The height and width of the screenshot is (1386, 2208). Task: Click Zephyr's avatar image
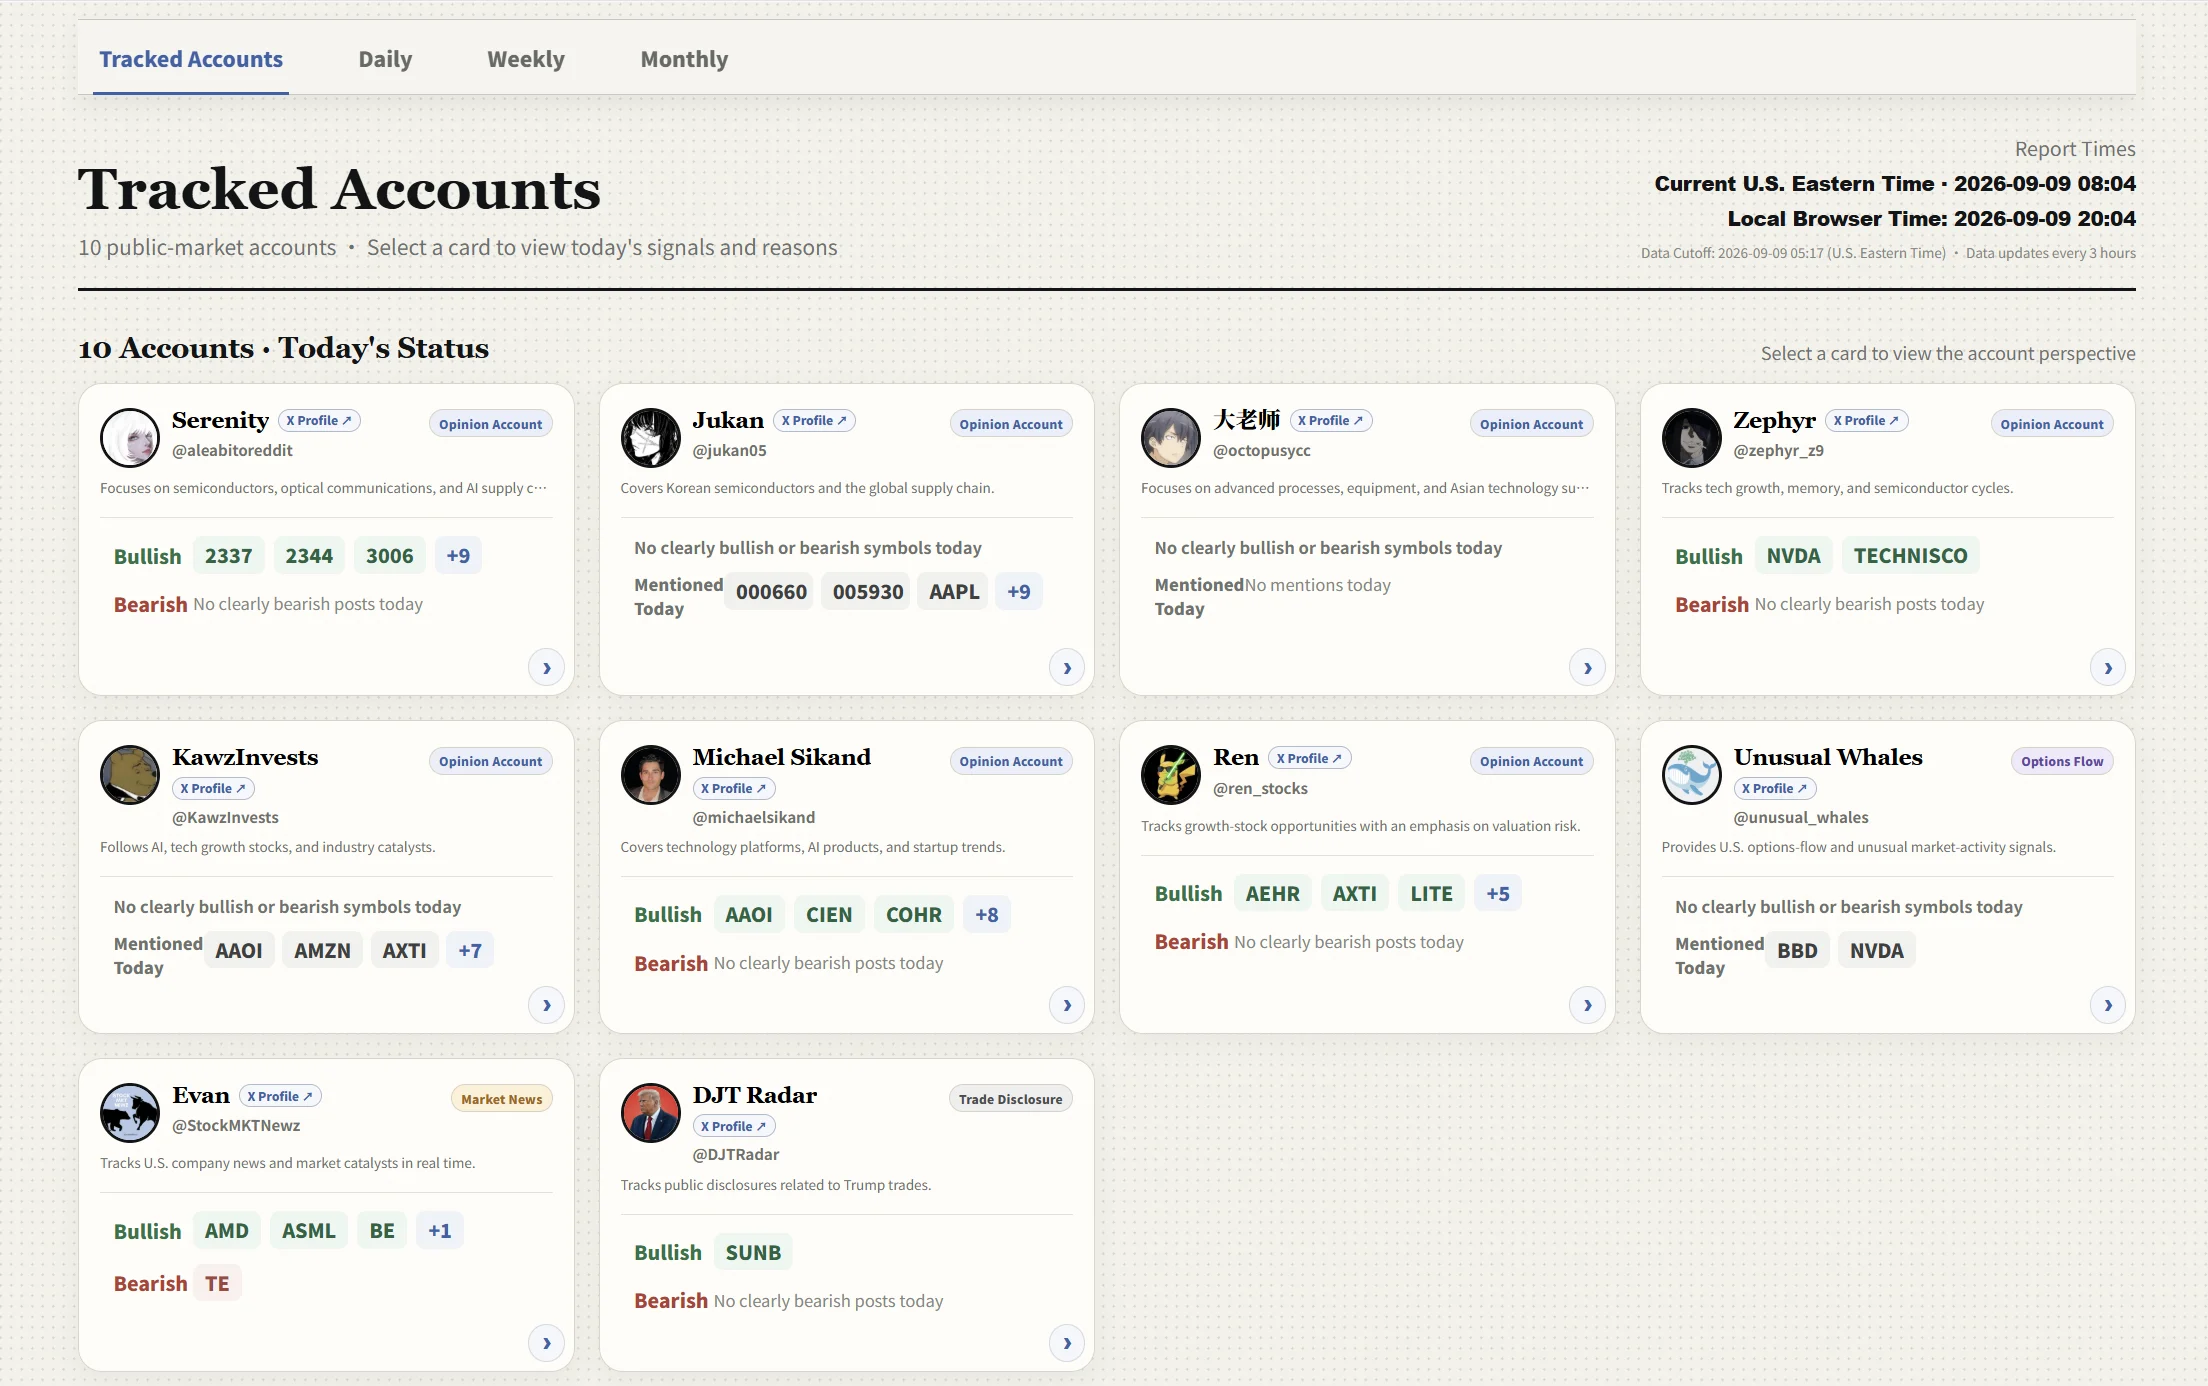coord(1692,437)
